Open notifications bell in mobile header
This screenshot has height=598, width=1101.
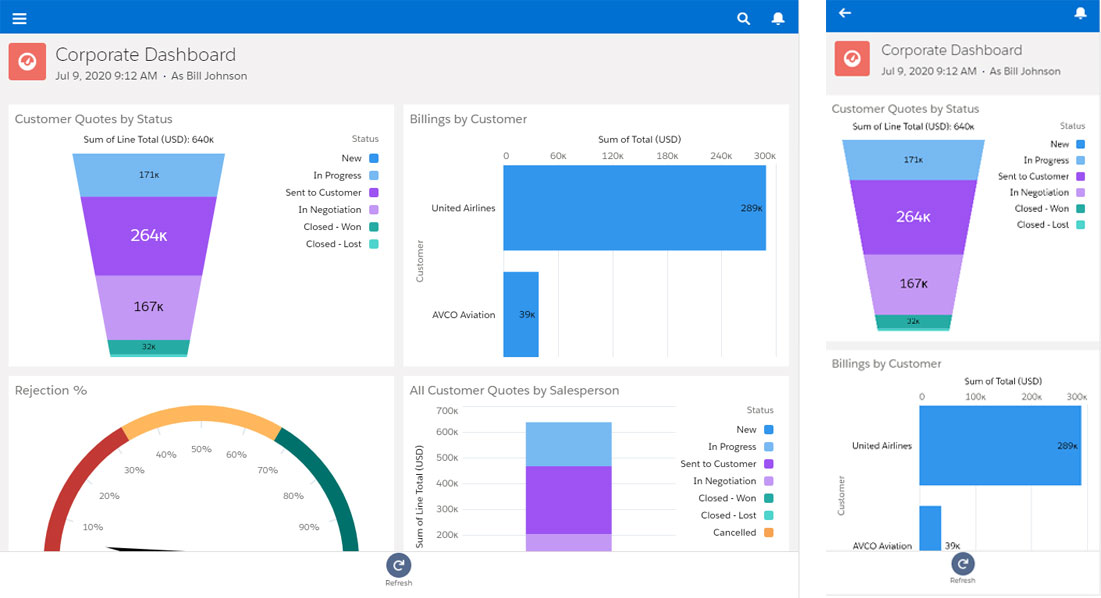tap(1080, 13)
